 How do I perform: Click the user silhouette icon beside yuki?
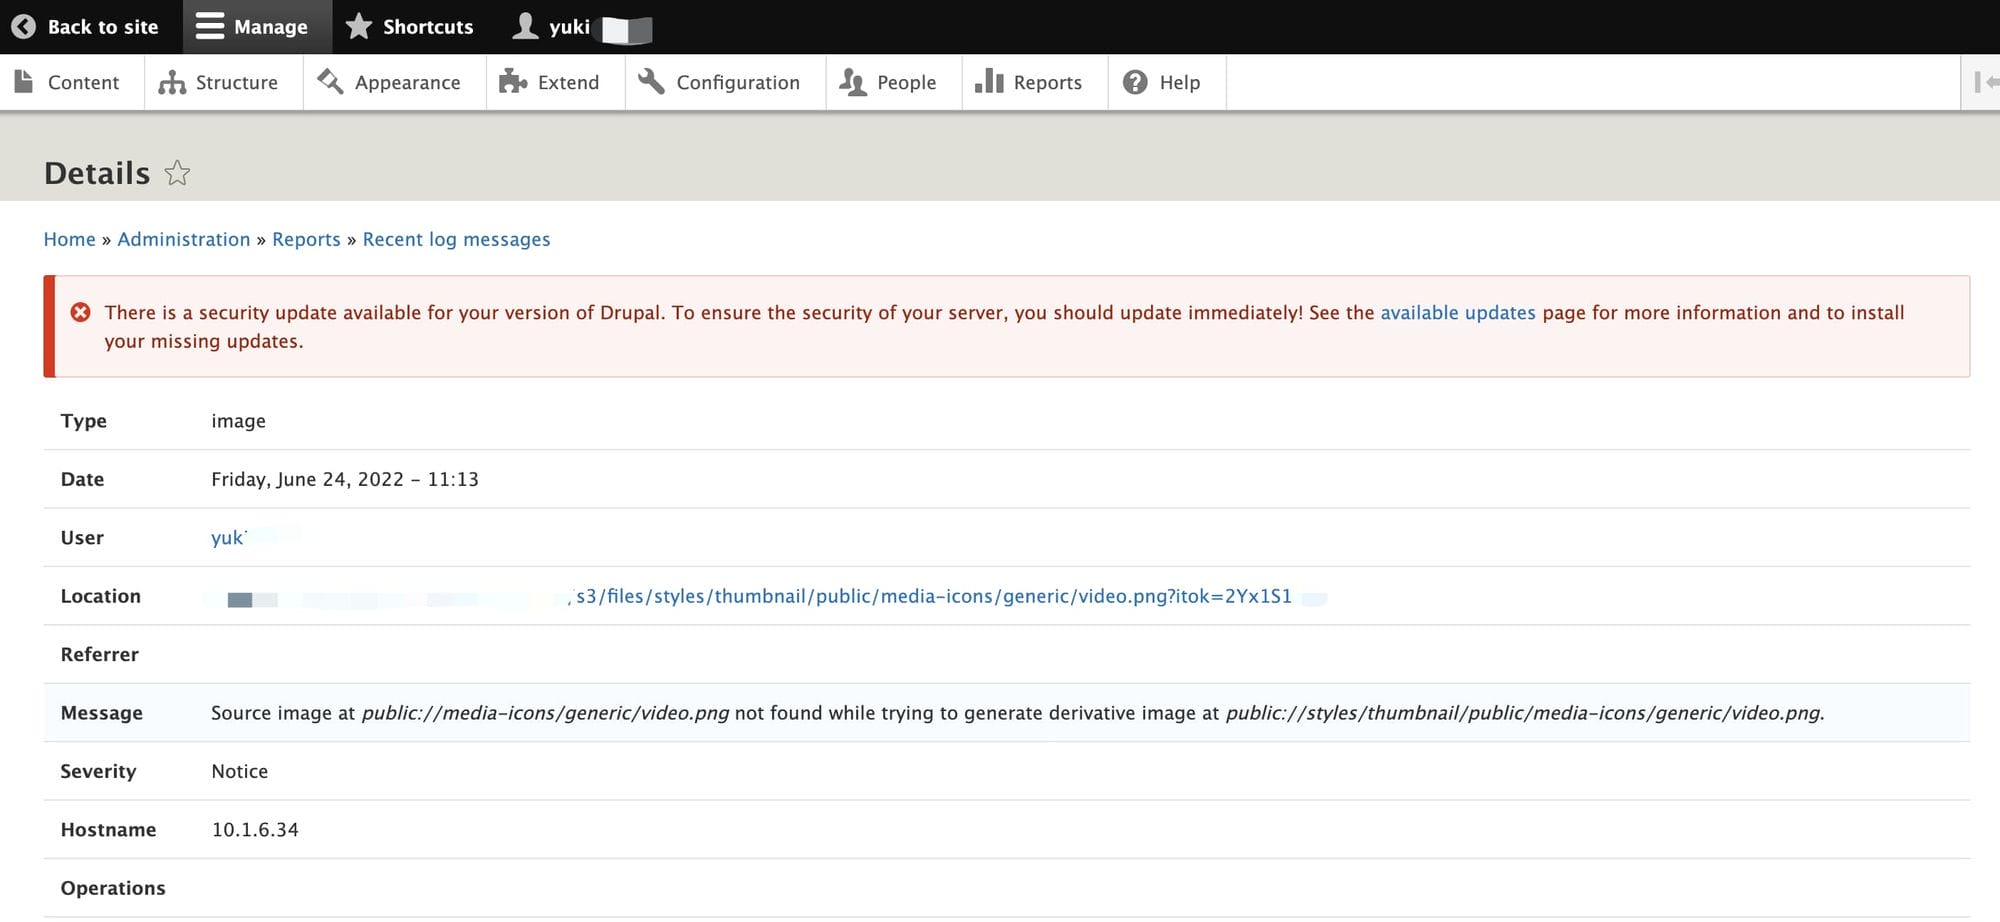525,27
